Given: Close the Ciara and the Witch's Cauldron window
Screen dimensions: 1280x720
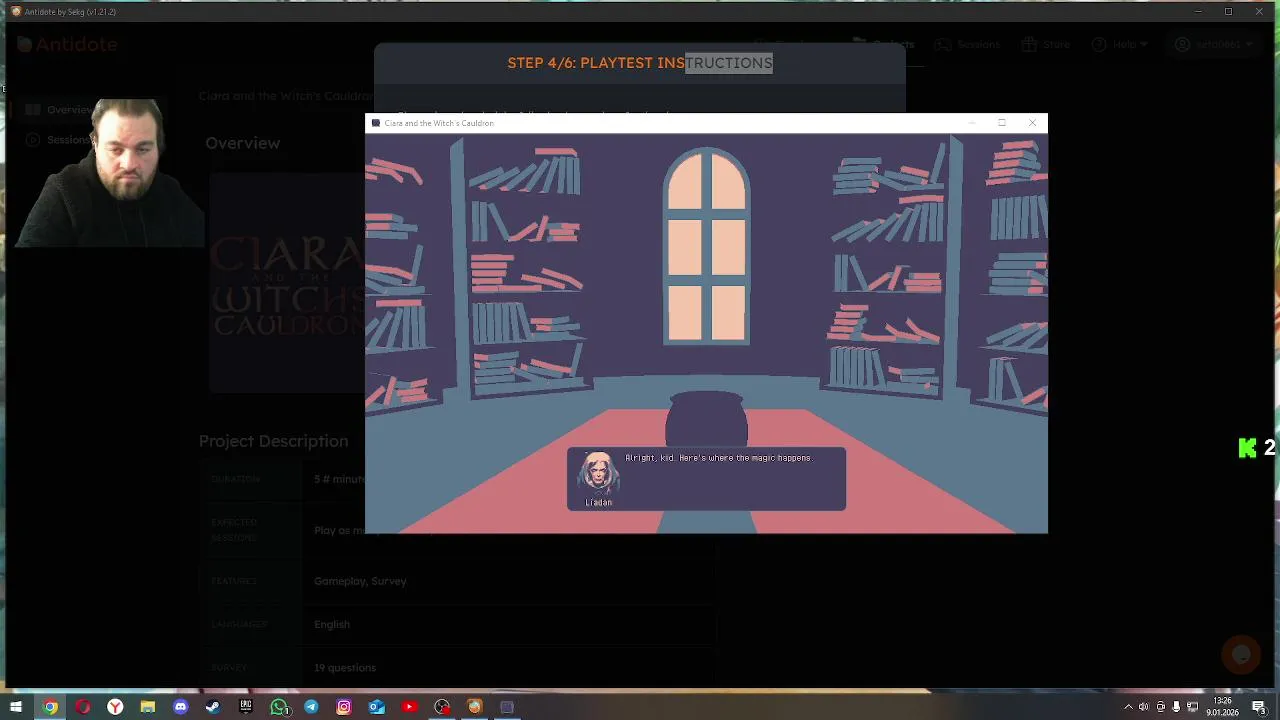Looking at the screenshot, I should pos(1033,123).
